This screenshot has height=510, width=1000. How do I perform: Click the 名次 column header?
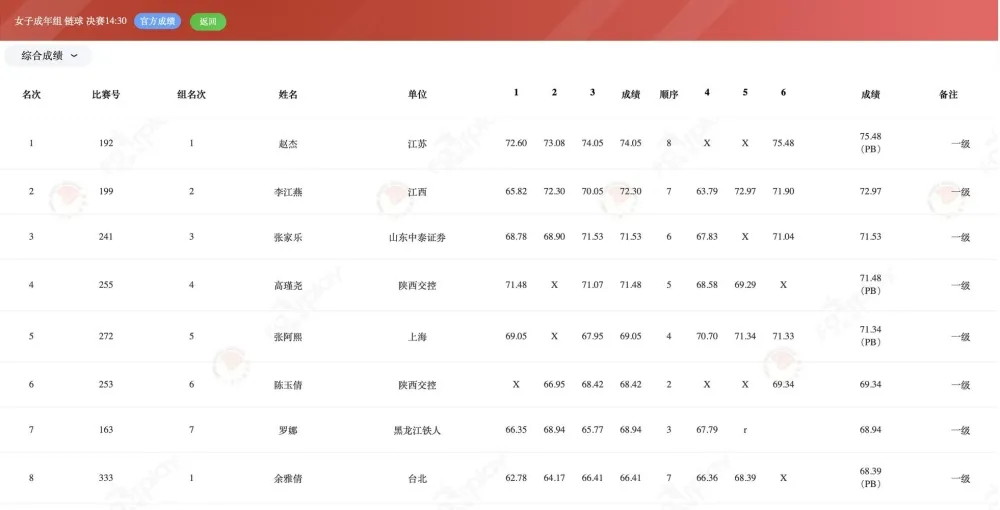[x=31, y=94]
